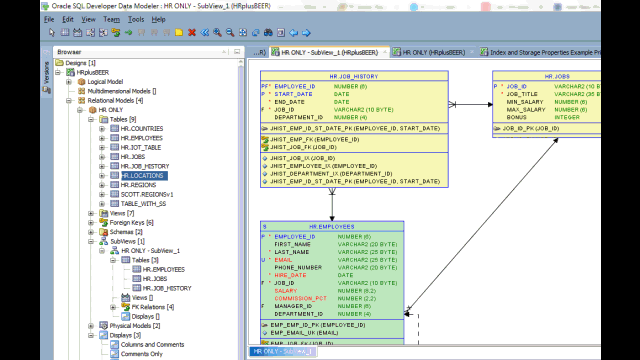640x360 pixels.
Task: Select the bottom HR ONLY - SubView_1 tab
Action: [x=282, y=351]
